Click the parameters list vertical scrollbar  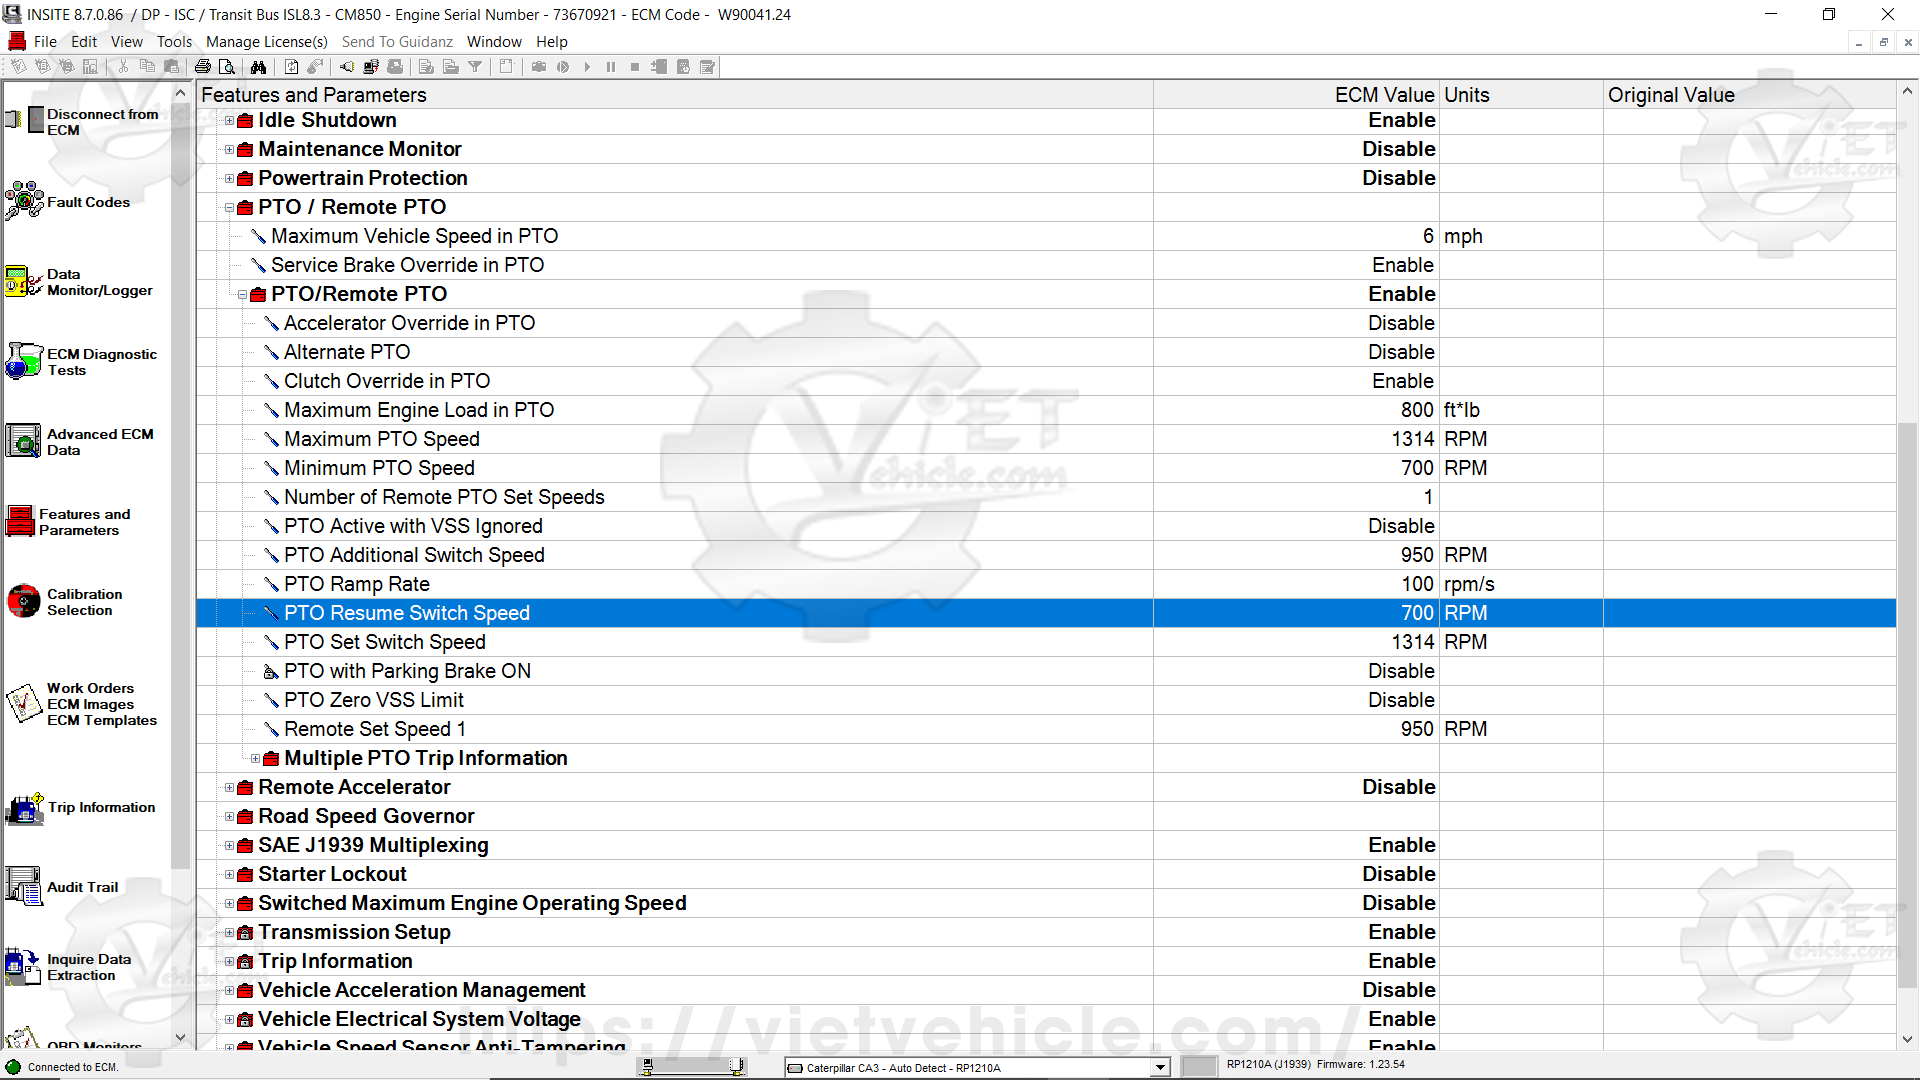pos(1907,700)
